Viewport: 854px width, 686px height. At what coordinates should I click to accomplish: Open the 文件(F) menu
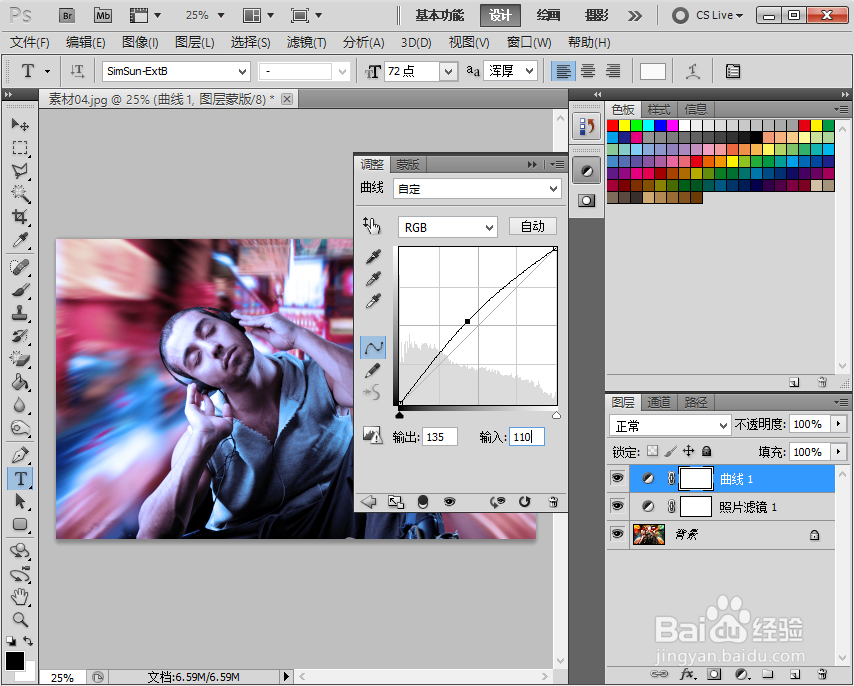[30, 42]
